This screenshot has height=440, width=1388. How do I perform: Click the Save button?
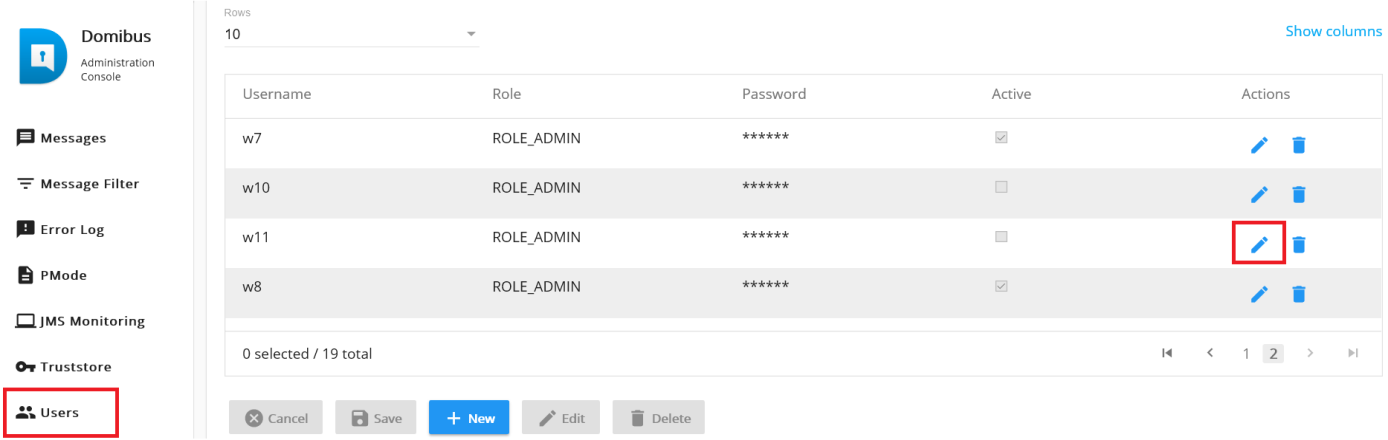(375, 418)
